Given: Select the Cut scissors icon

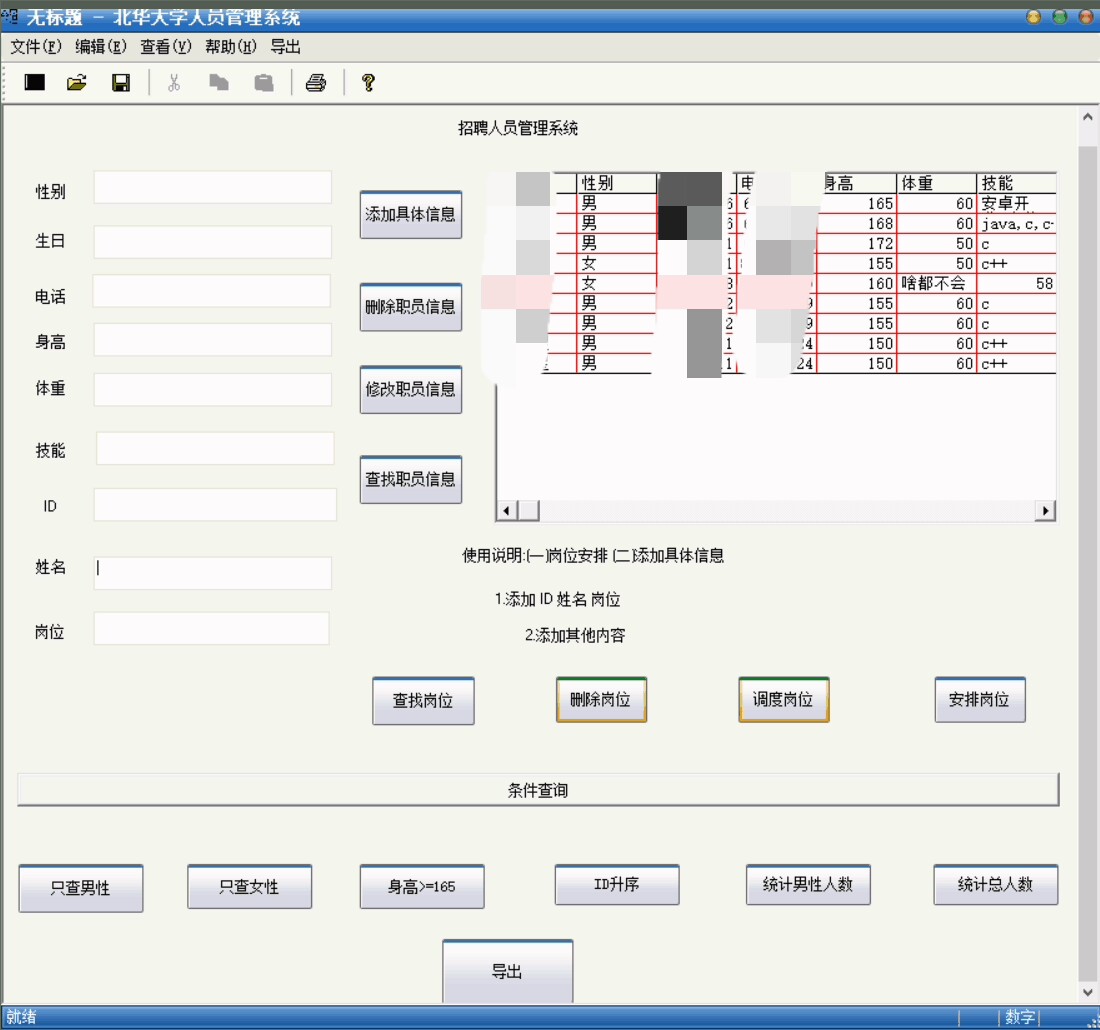Looking at the screenshot, I should point(172,83).
